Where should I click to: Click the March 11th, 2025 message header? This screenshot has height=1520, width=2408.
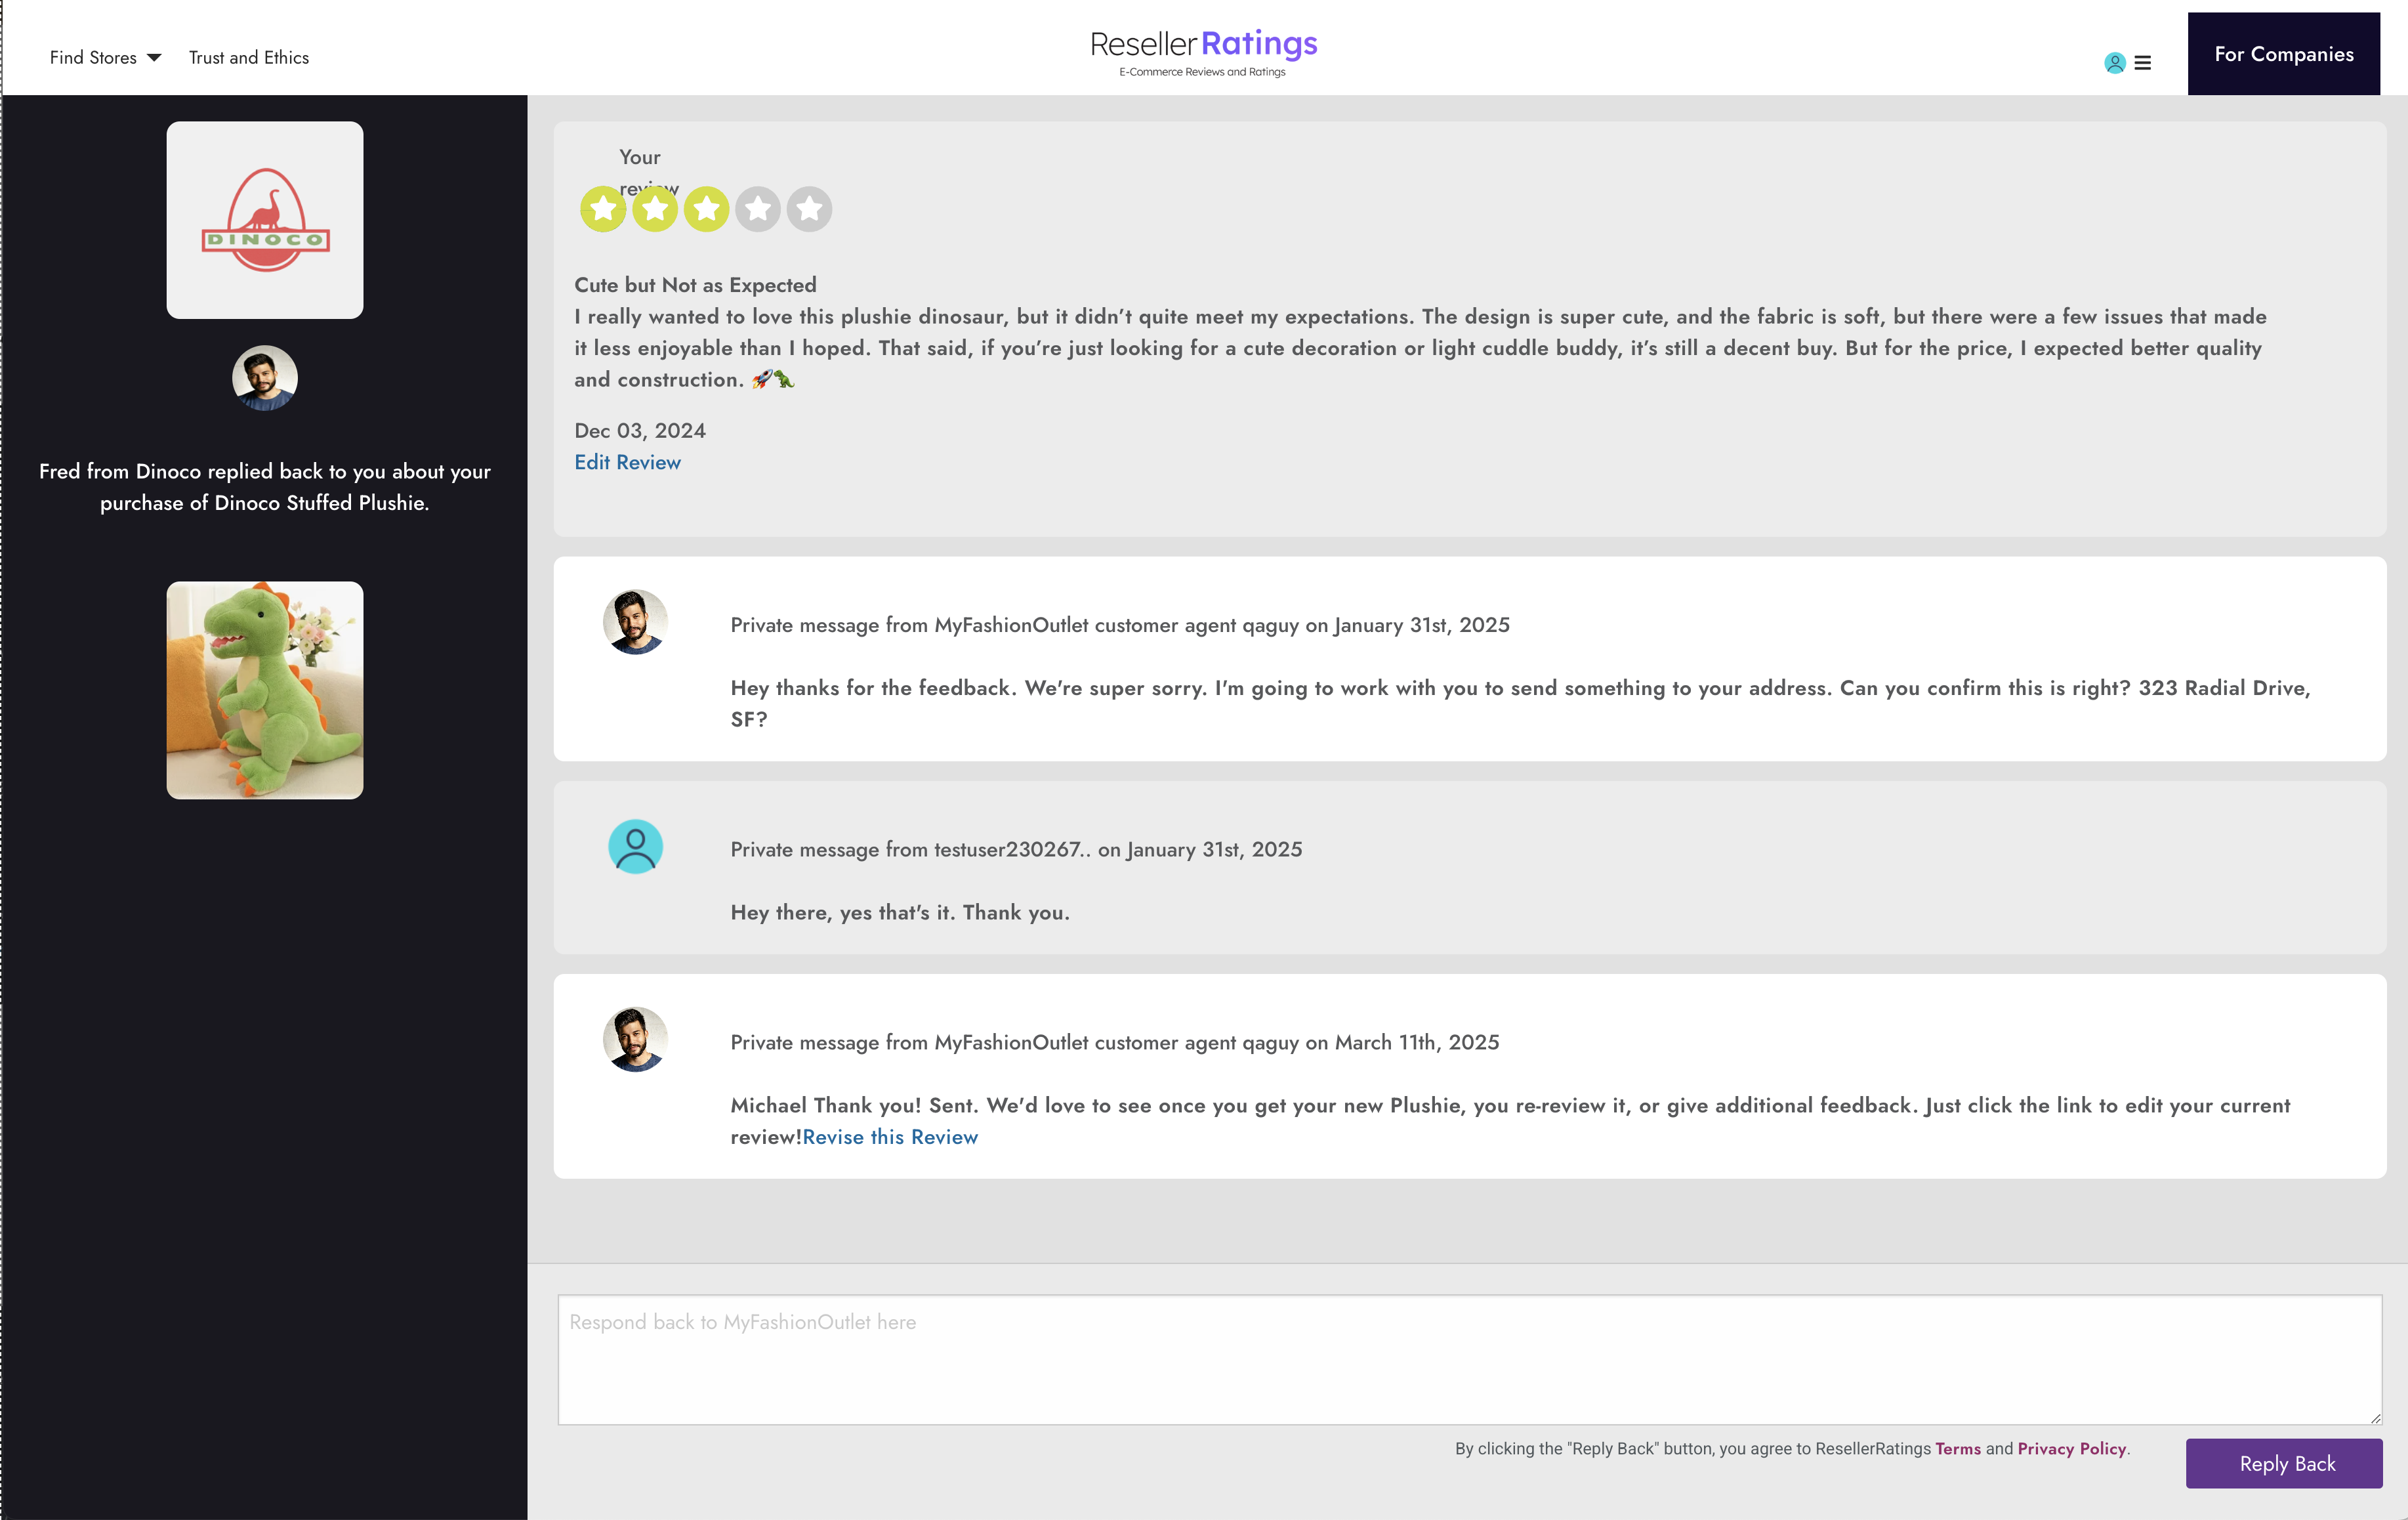click(1115, 1042)
